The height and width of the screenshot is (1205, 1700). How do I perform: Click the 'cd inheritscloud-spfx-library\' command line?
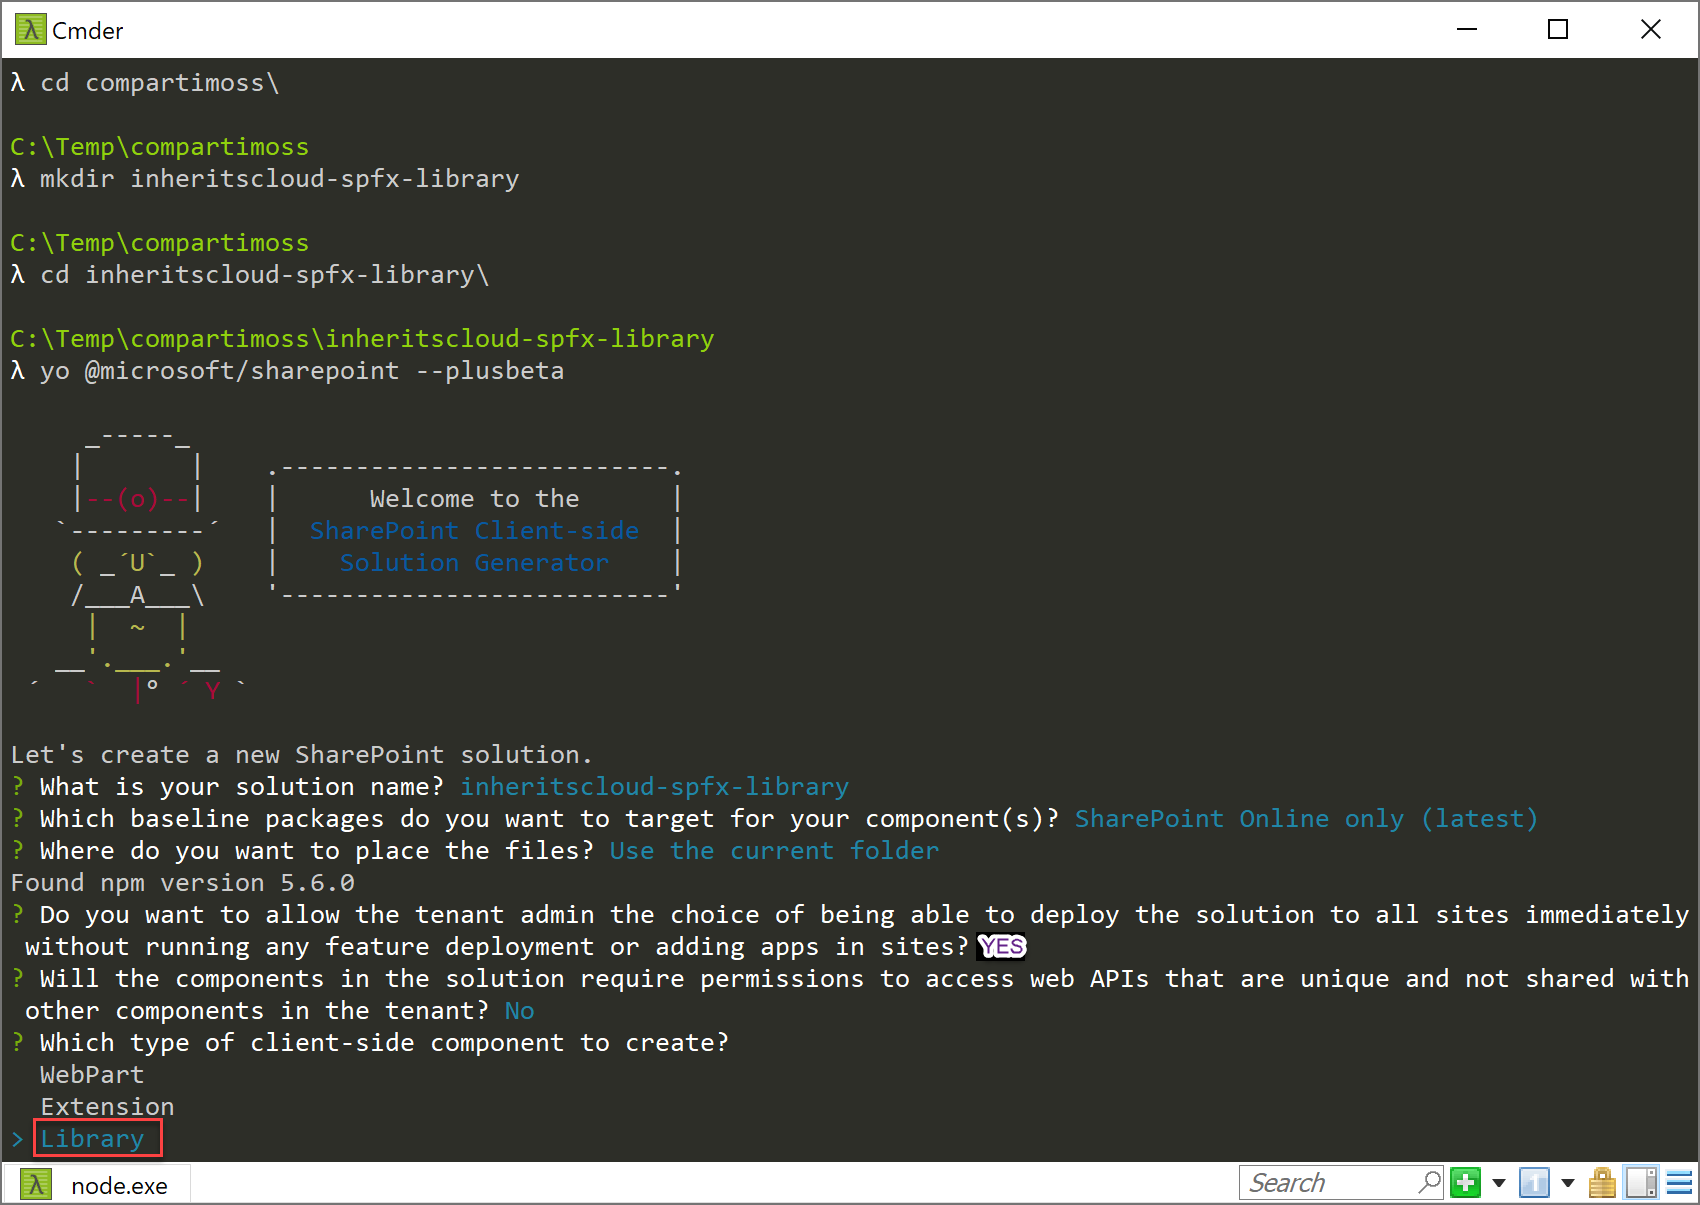[264, 275]
